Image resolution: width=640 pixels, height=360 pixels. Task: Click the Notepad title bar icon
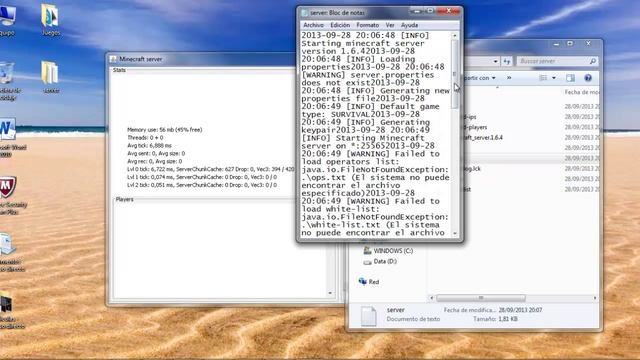pyautogui.click(x=304, y=13)
